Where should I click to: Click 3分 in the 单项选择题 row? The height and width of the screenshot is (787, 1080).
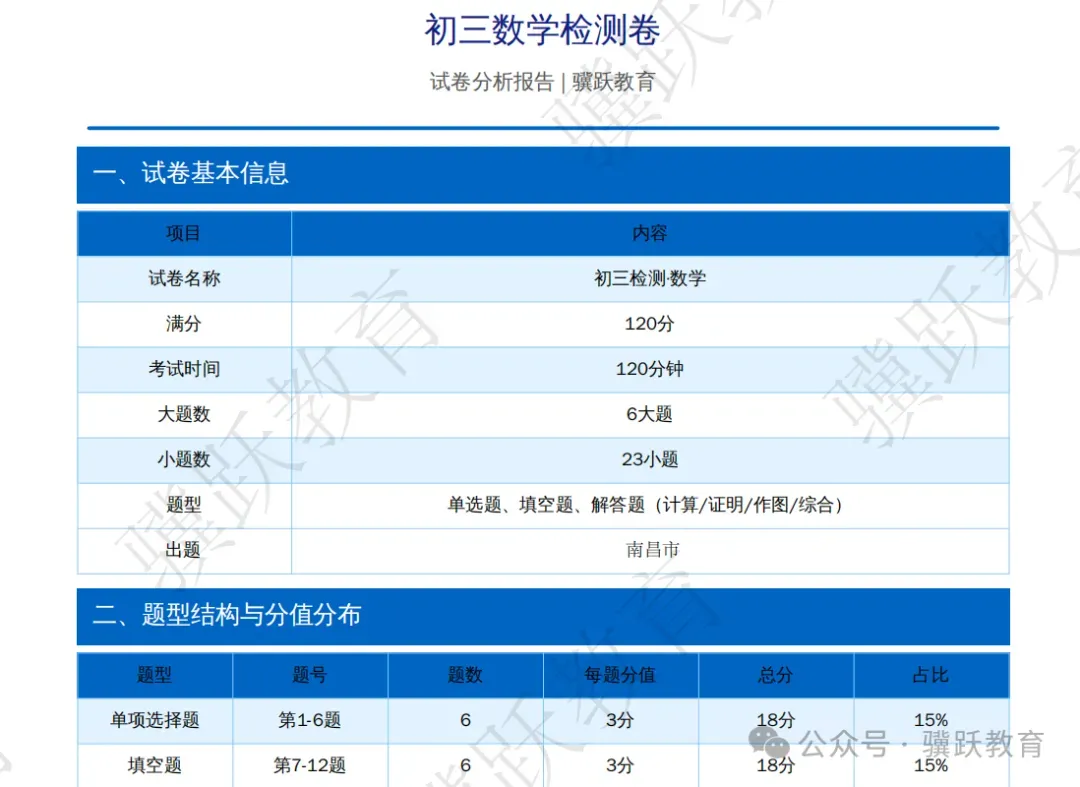pyautogui.click(x=620, y=720)
